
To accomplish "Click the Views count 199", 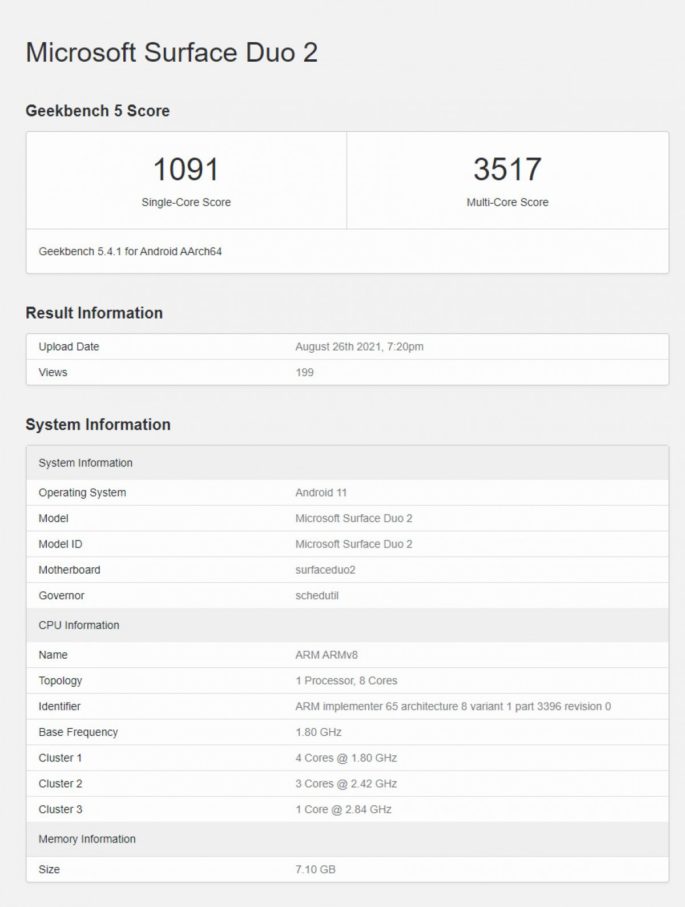I will (305, 372).
